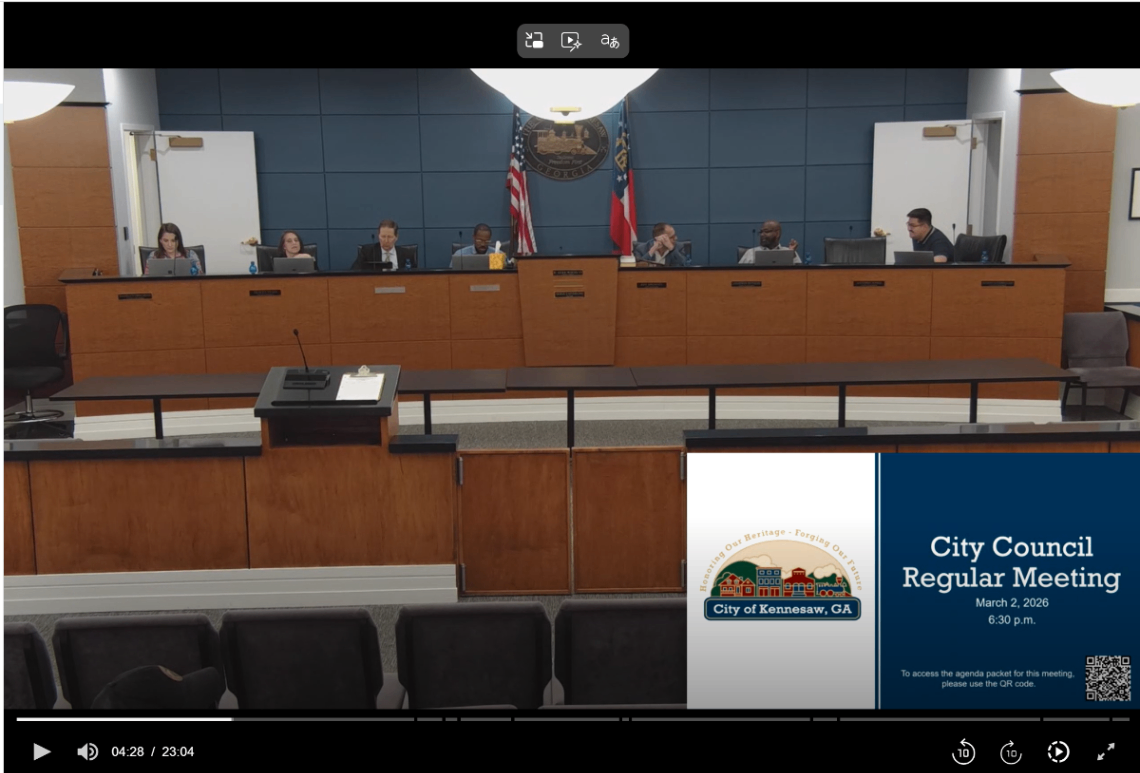Image resolution: width=1140 pixels, height=773 pixels.
Task: Rewind the video 10 seconds
Action: point(963,752)
